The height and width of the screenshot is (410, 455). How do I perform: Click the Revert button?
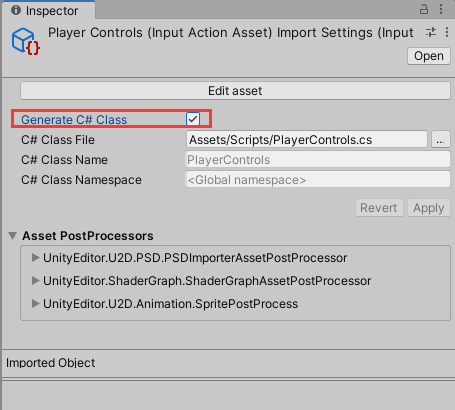click(379, 208)
